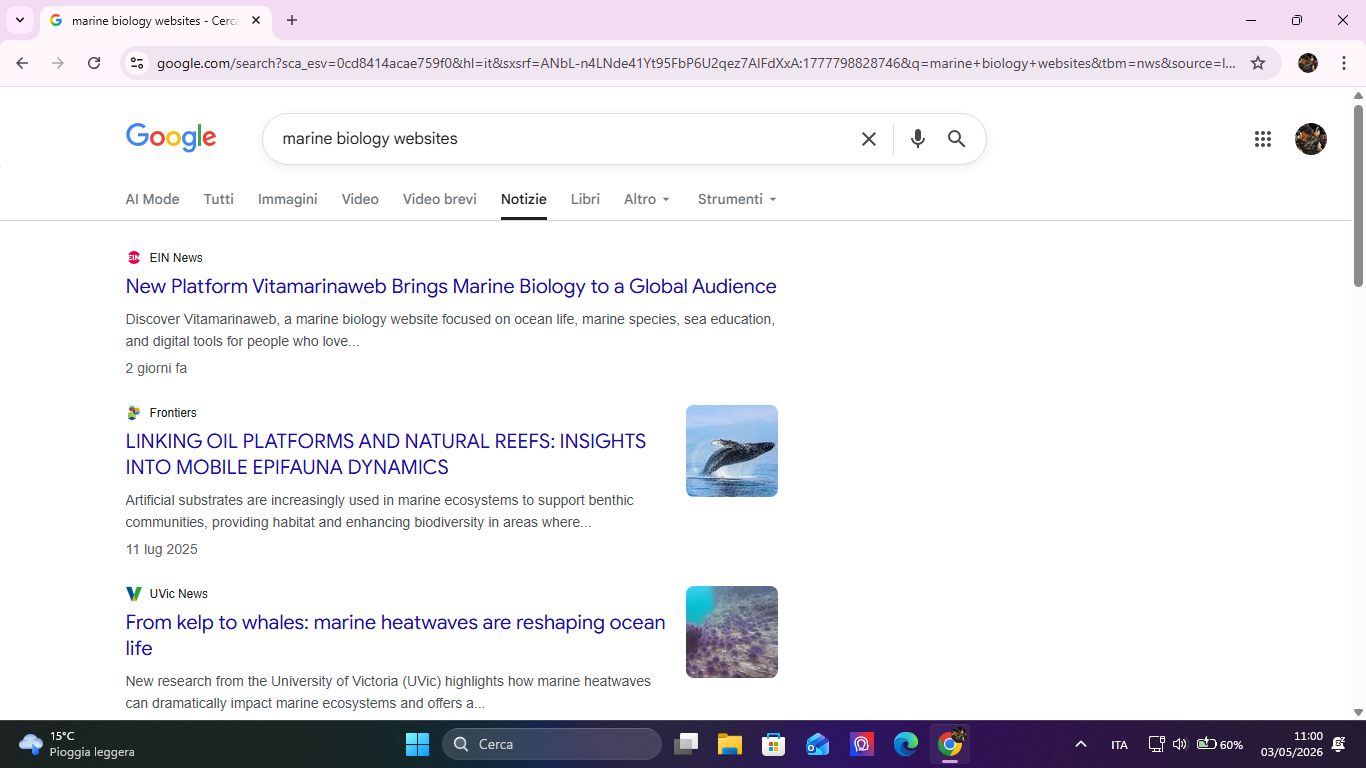Clear the search box with X icon
The width and height of the screenshot is (1366, 768).
pyautogui.click(x=869, y=139)
